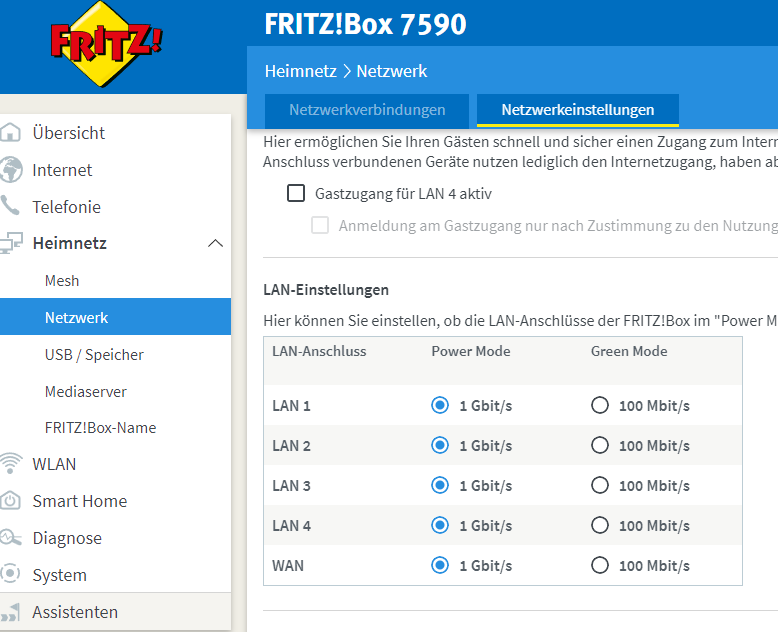Screen dimensions: 778x632
Task: Select 1 Gbit/s for LAN 1
Action: click(x=440, y=405)
